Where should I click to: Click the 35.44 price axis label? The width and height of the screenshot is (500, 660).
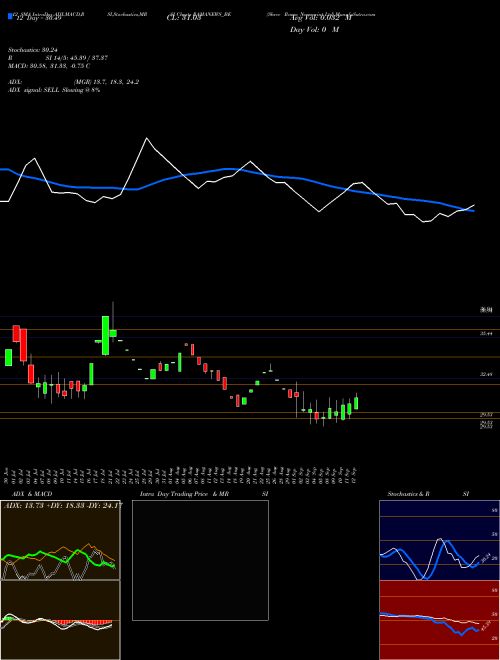click(486, 333)
